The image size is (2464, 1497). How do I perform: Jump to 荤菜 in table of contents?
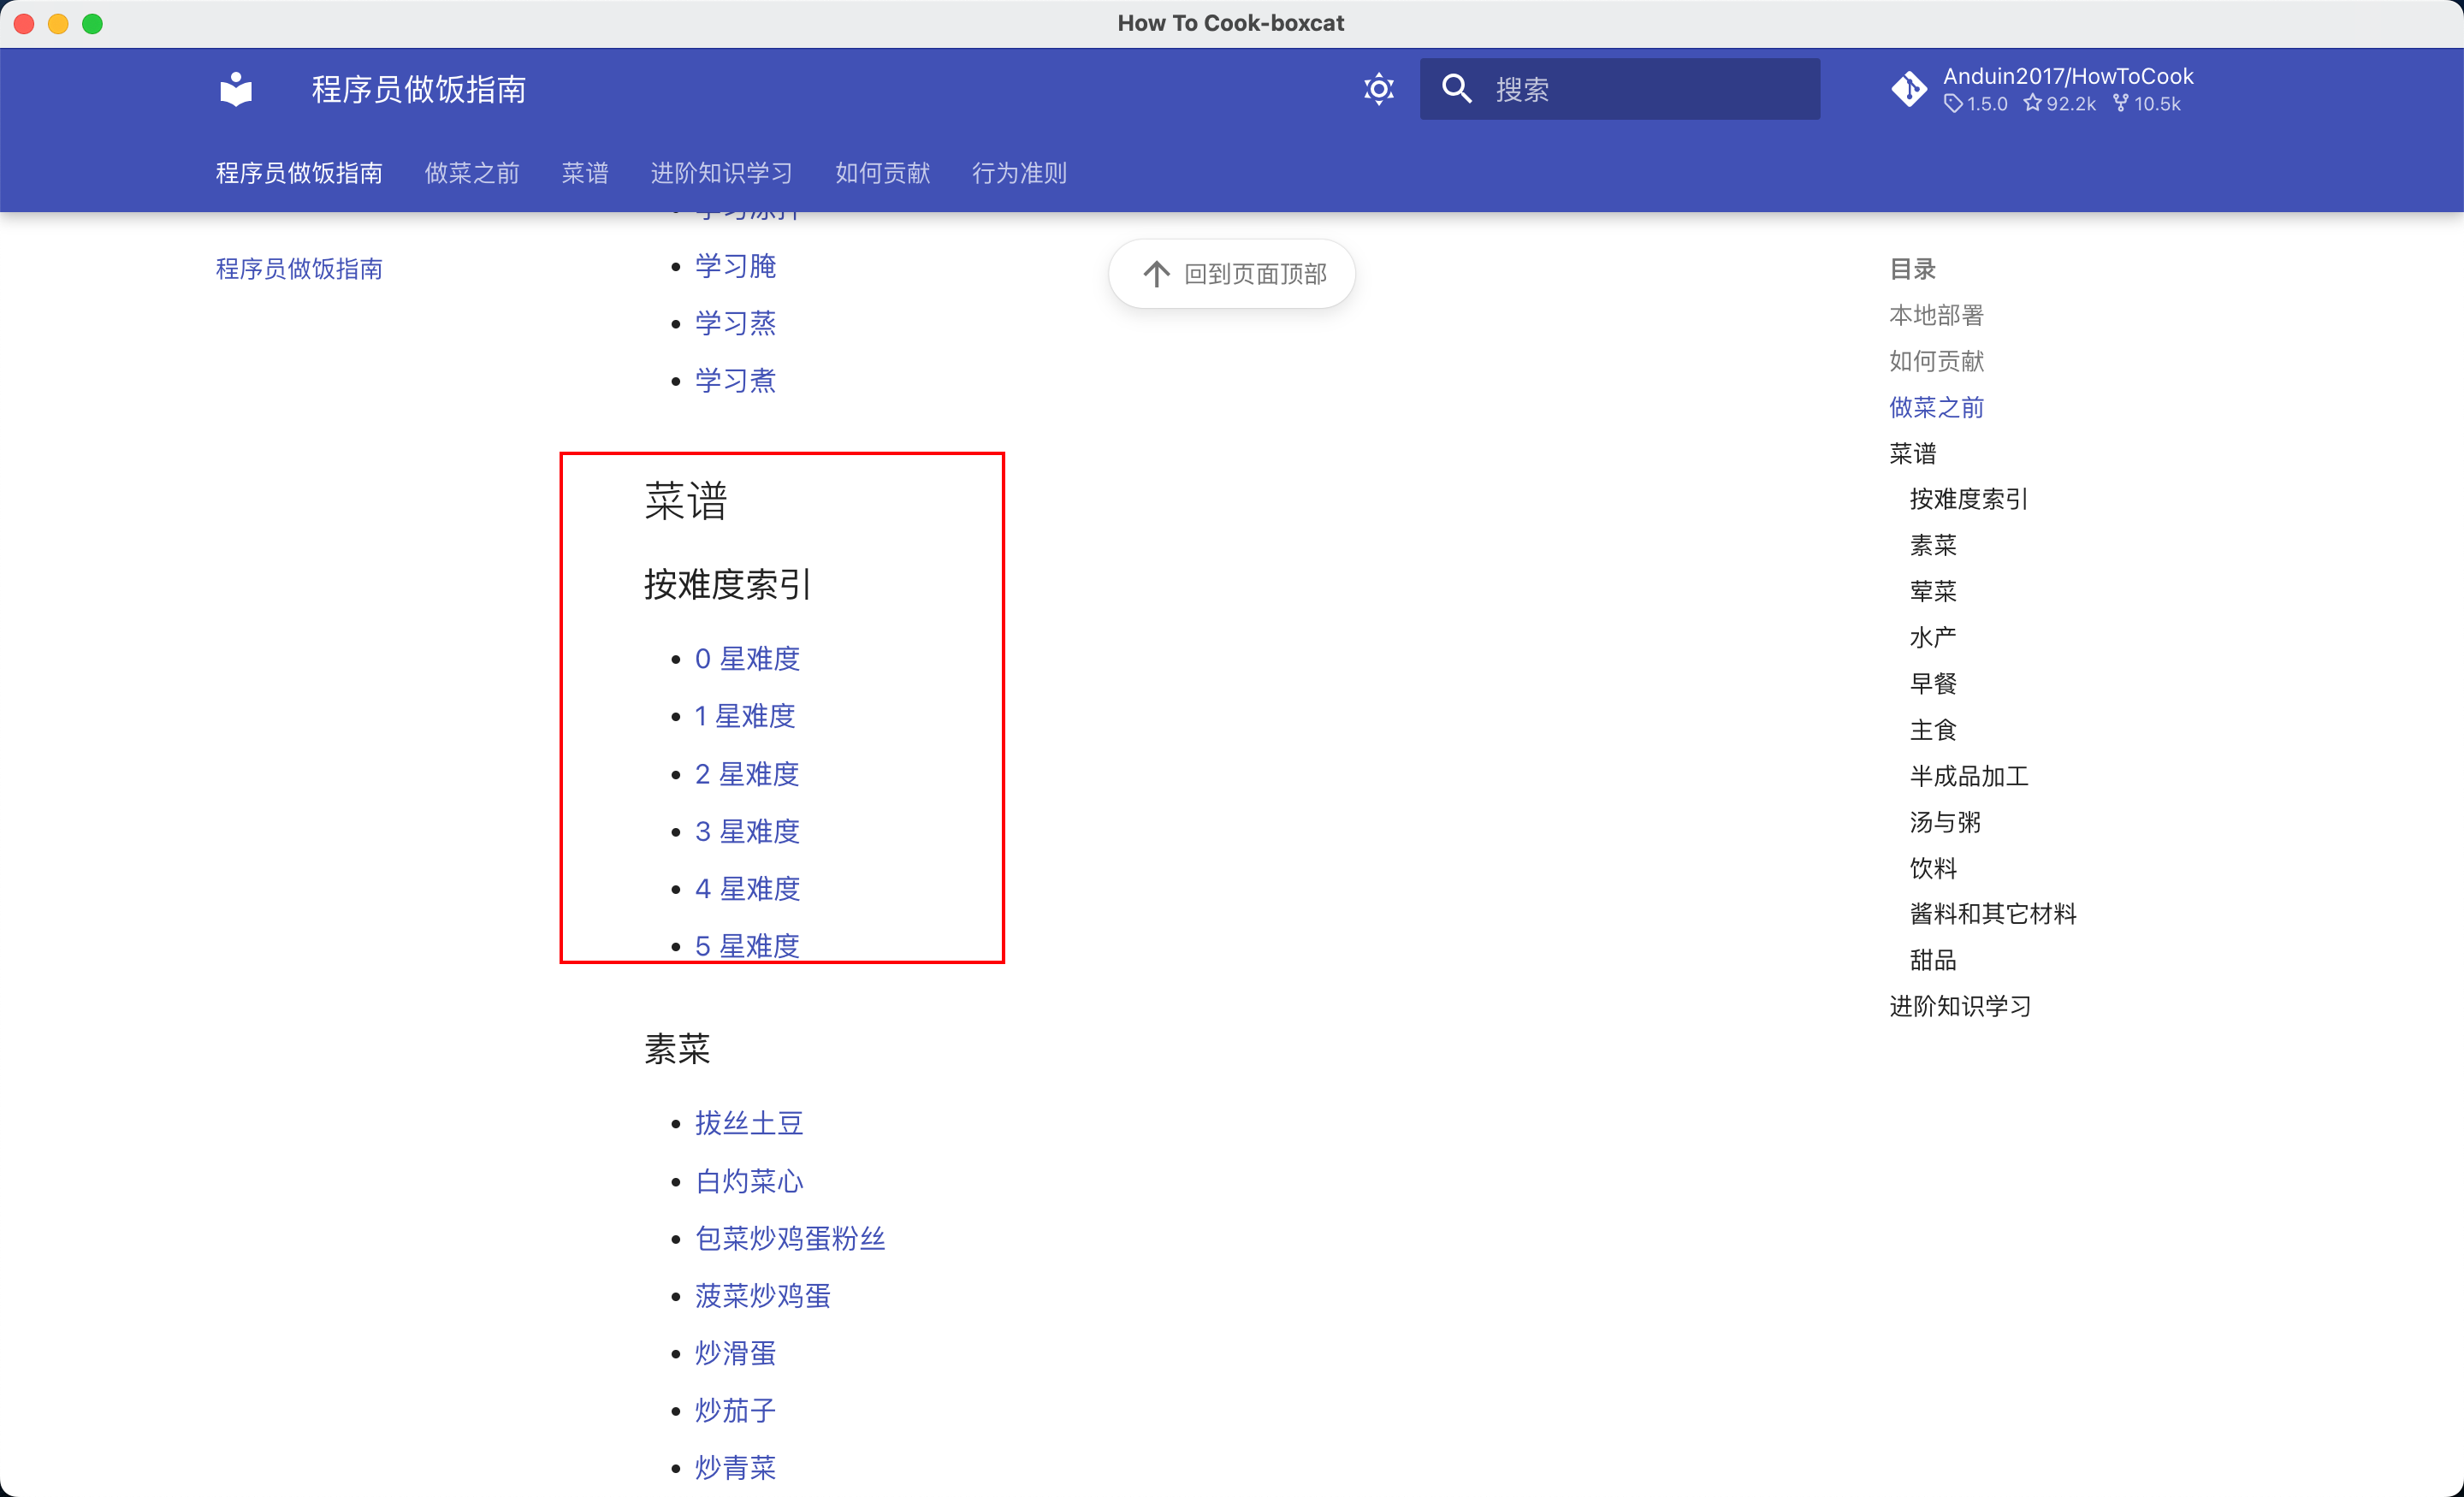point(1933,591)
